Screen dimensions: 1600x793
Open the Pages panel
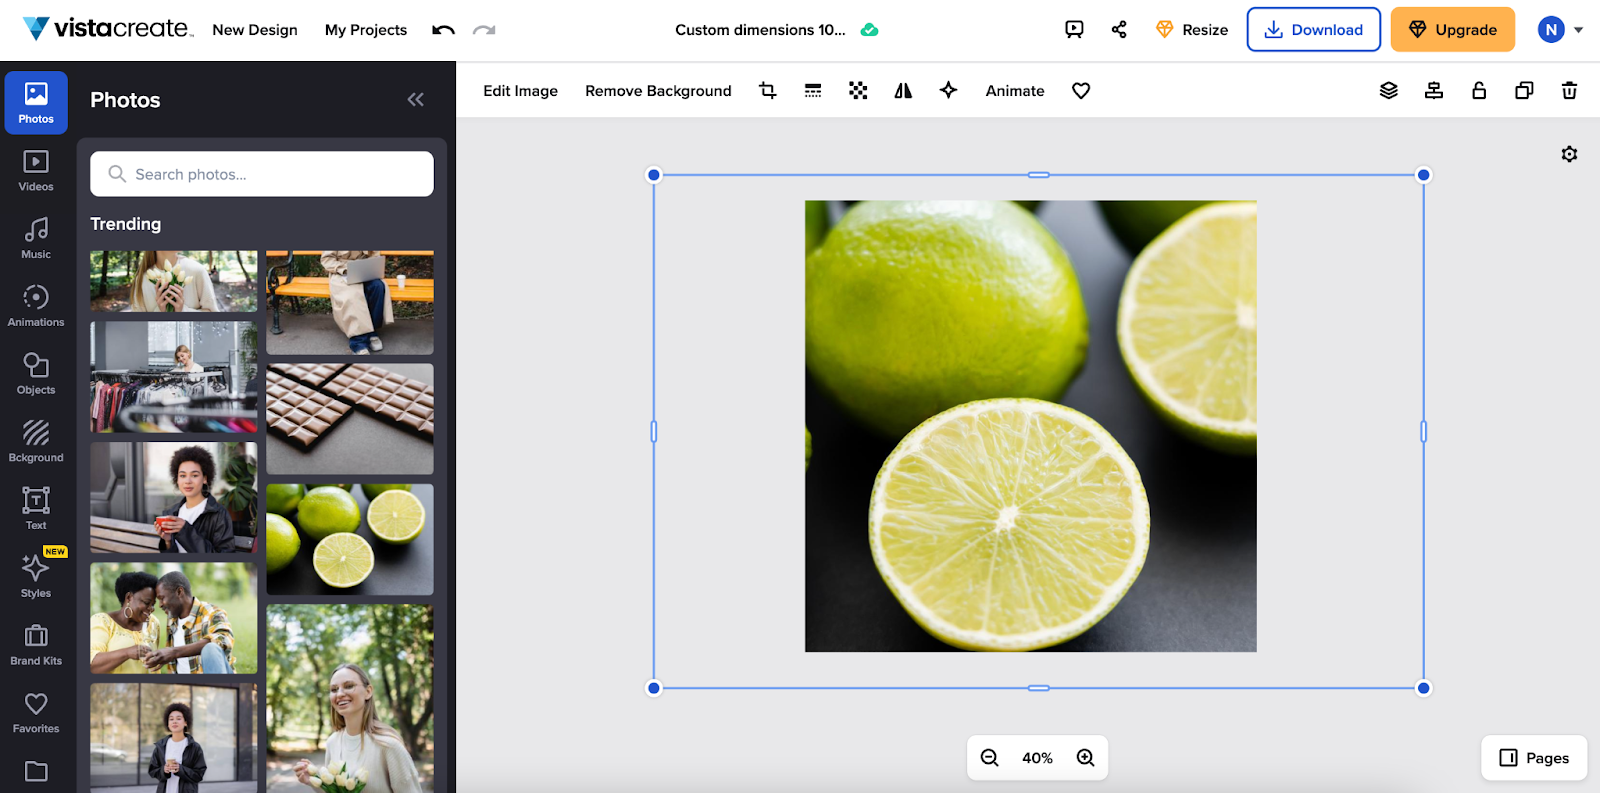point(1534,758)
